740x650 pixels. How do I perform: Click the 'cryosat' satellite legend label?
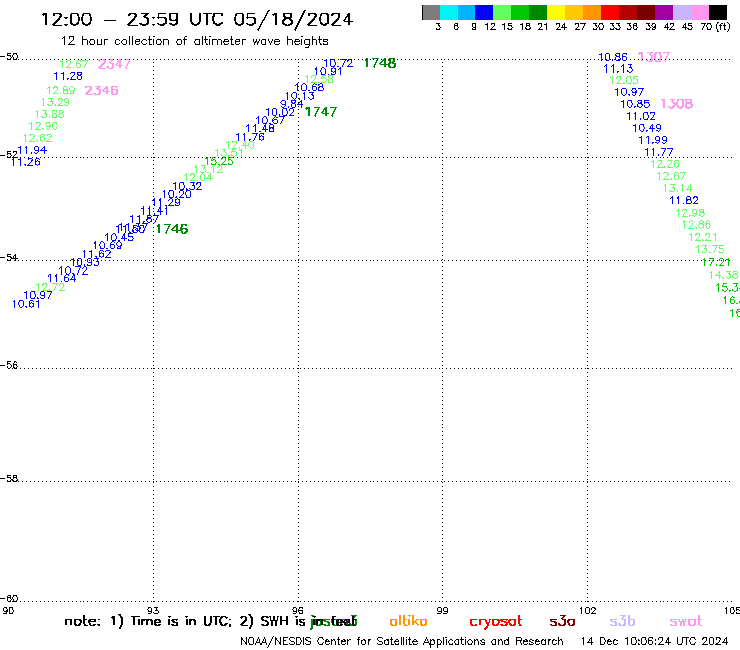coord(496,622)
